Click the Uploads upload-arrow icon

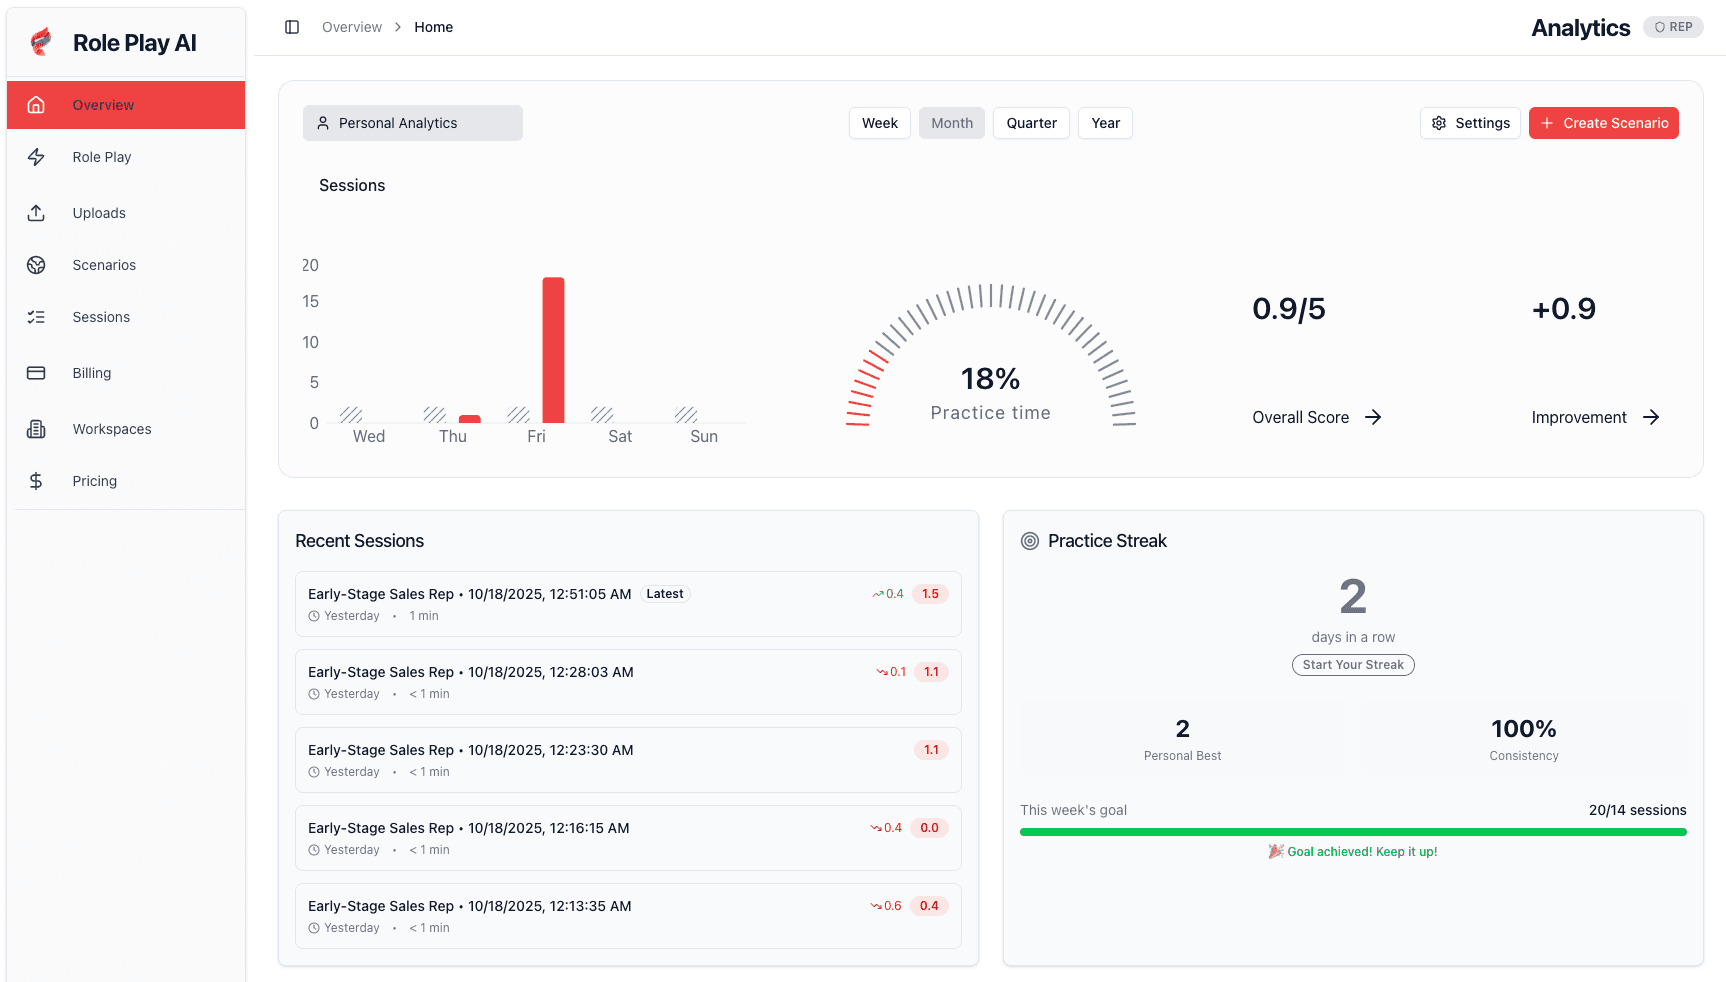coord(36,213)
